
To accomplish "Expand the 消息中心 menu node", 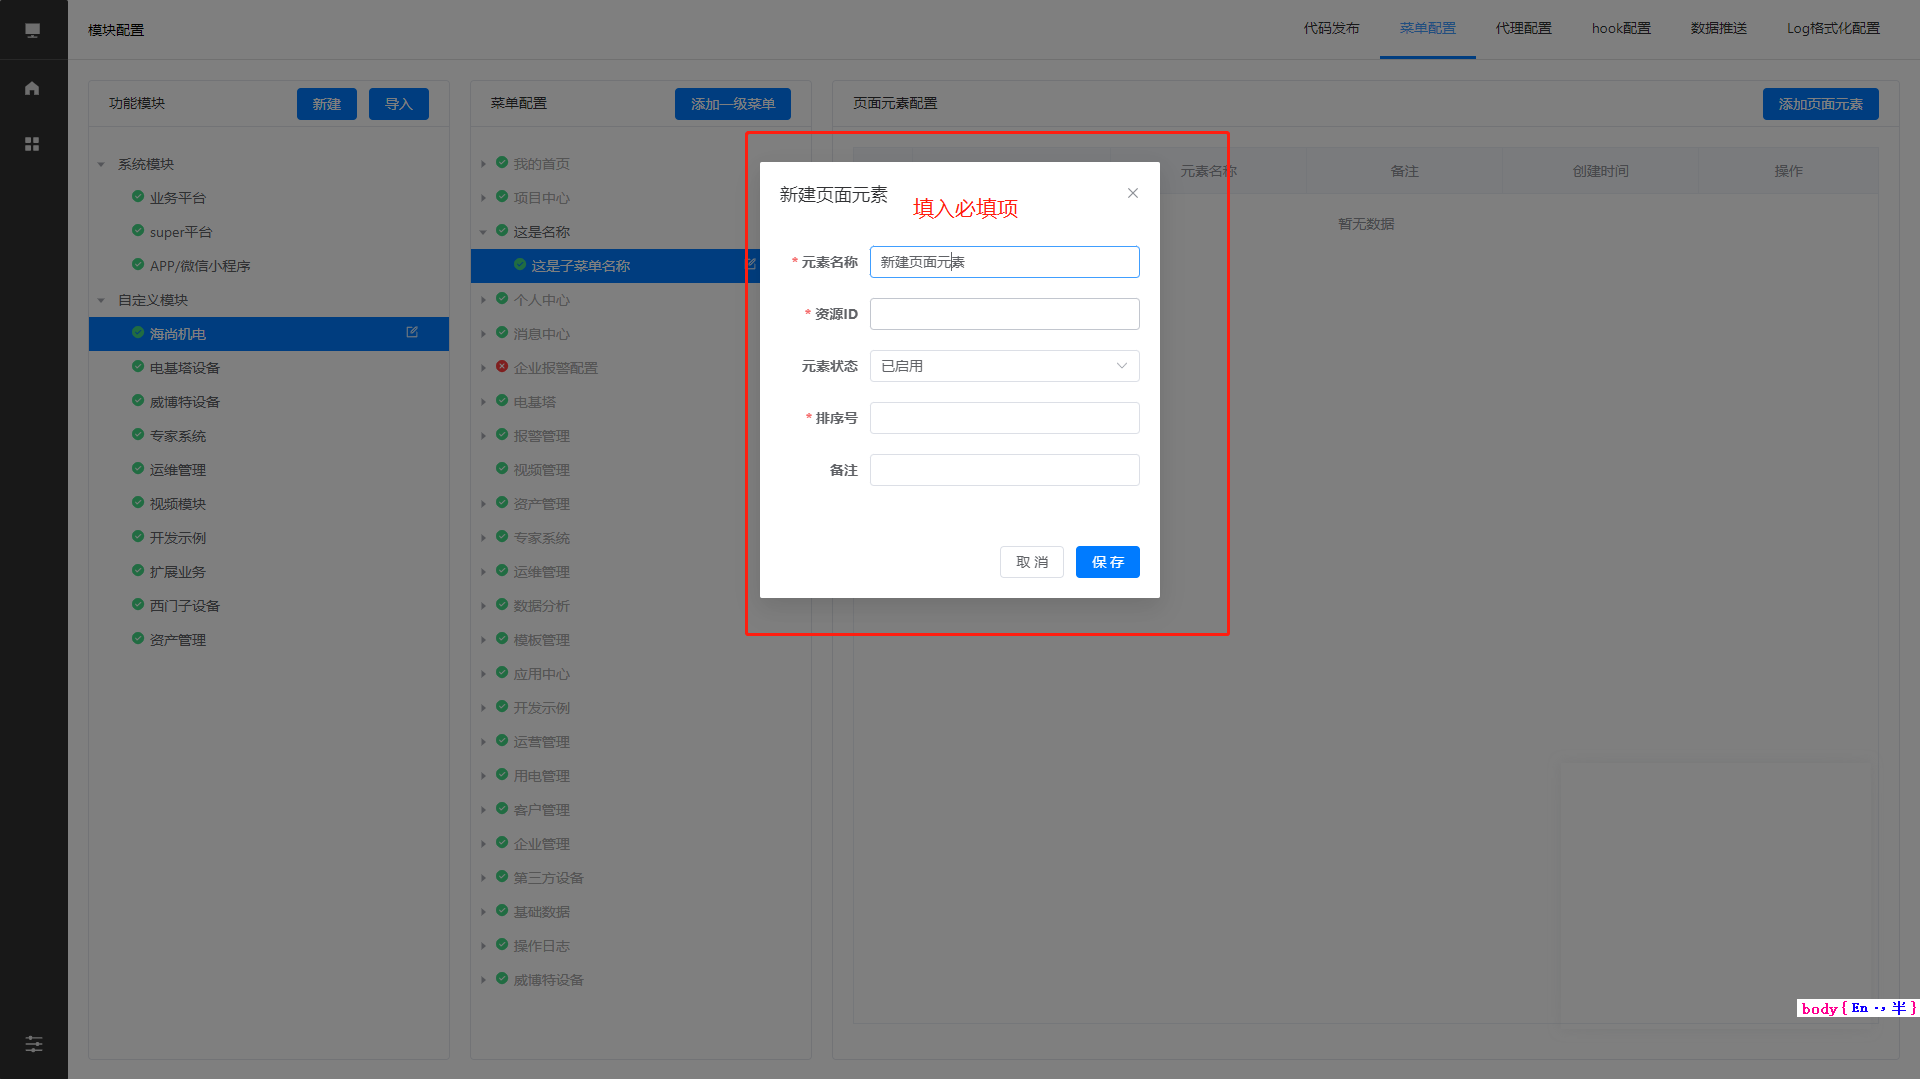I will click(x=483, y=334).
